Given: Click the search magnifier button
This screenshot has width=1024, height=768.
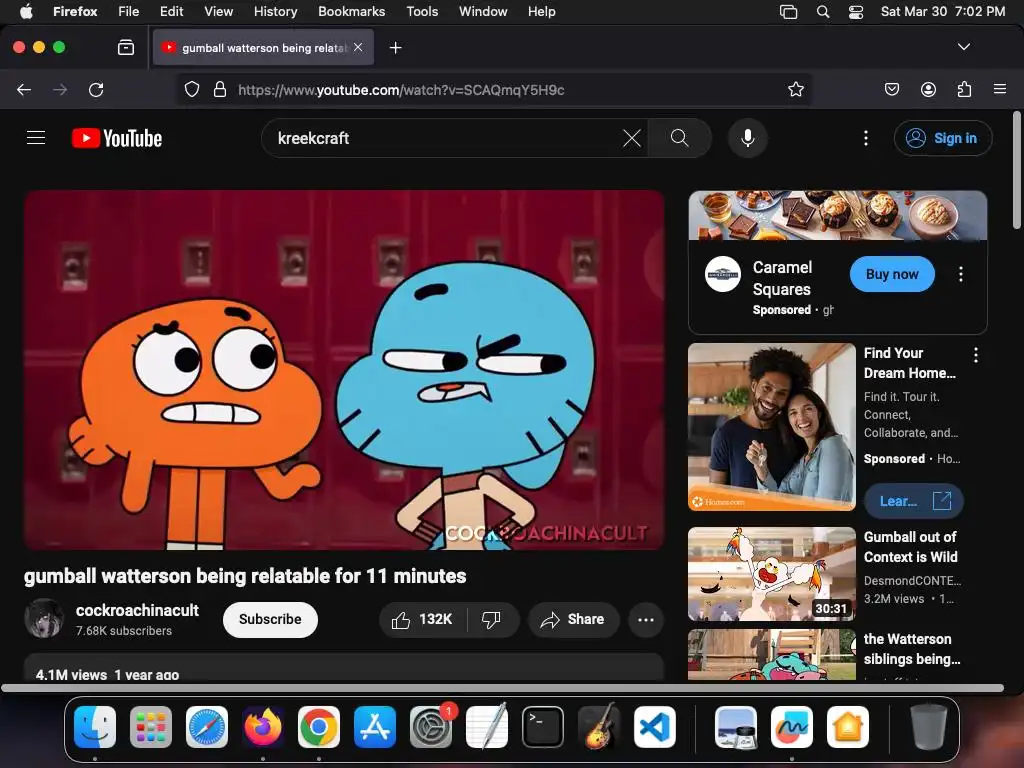Looking at the screenshot, I should pos(679,138).
